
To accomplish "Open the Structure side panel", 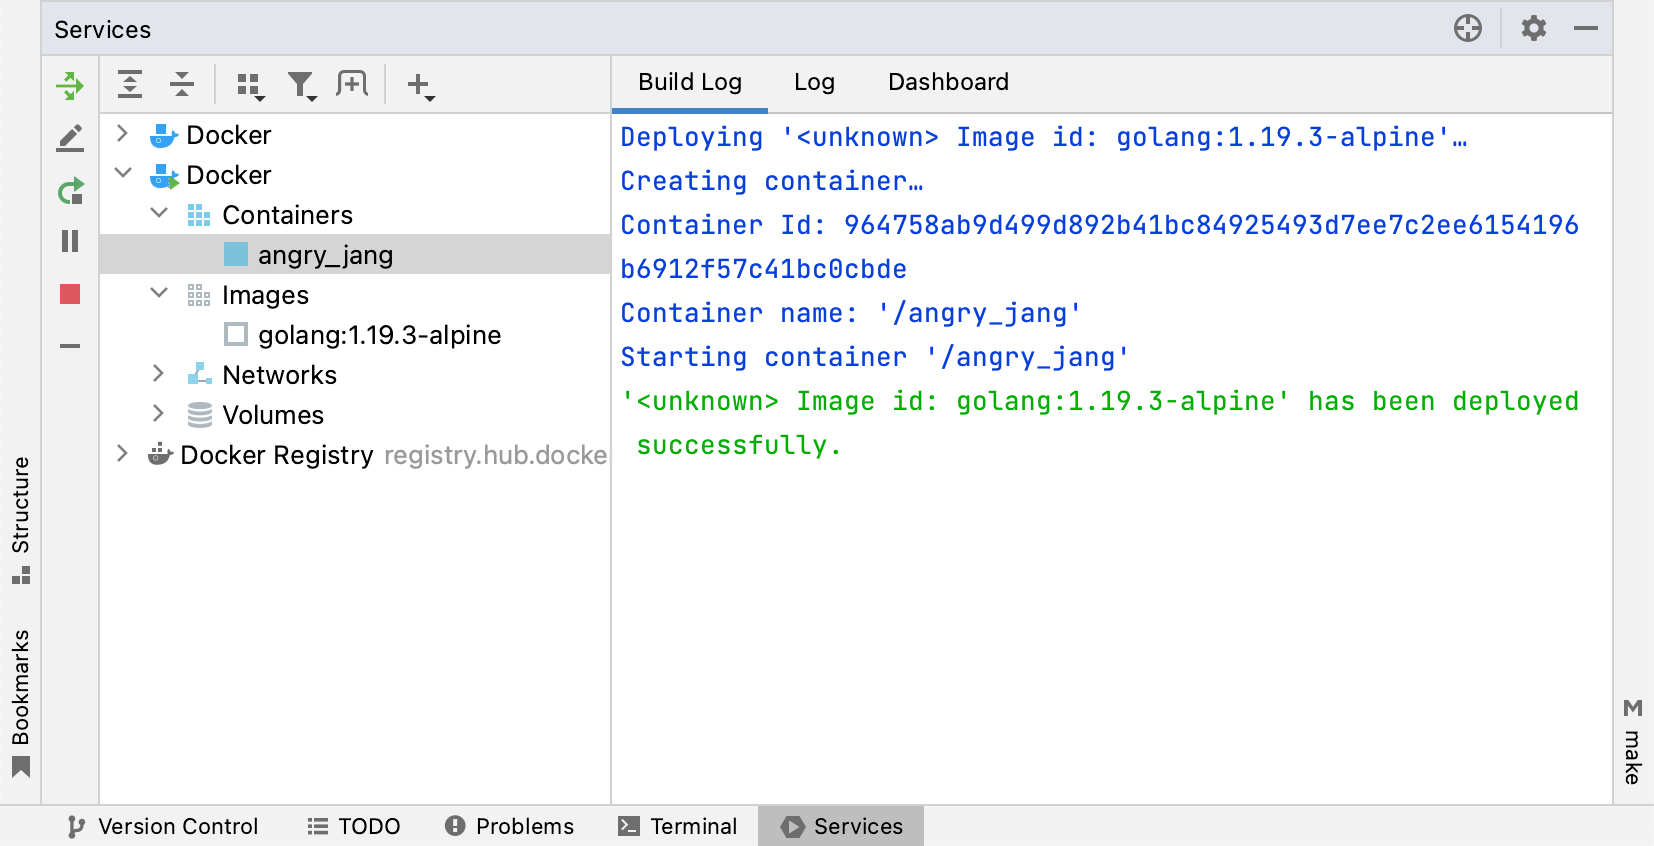I will click(20, 520).
